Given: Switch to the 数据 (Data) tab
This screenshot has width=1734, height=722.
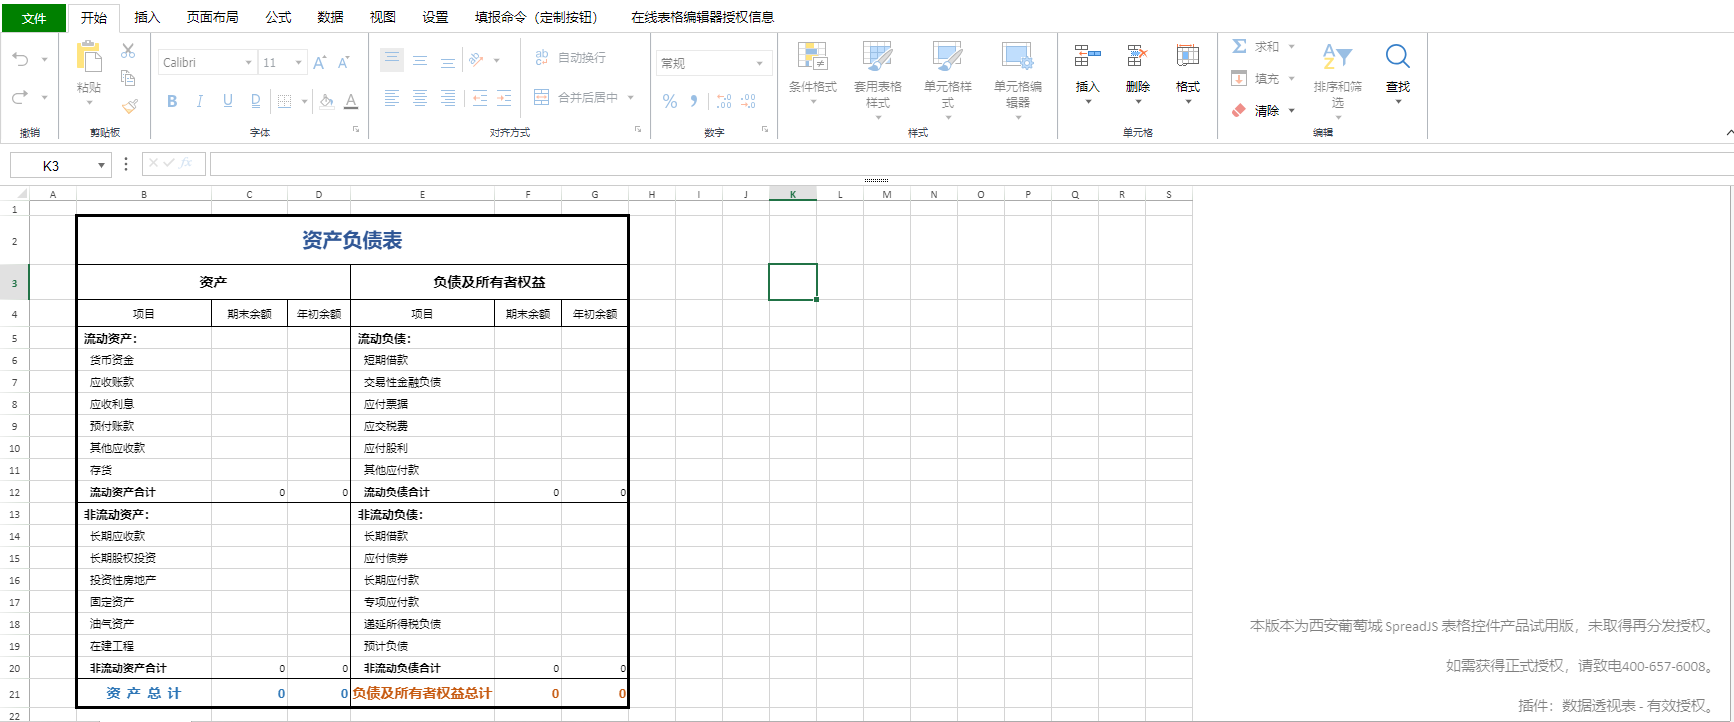Looking at the screenshot, I should click(330, 17).
